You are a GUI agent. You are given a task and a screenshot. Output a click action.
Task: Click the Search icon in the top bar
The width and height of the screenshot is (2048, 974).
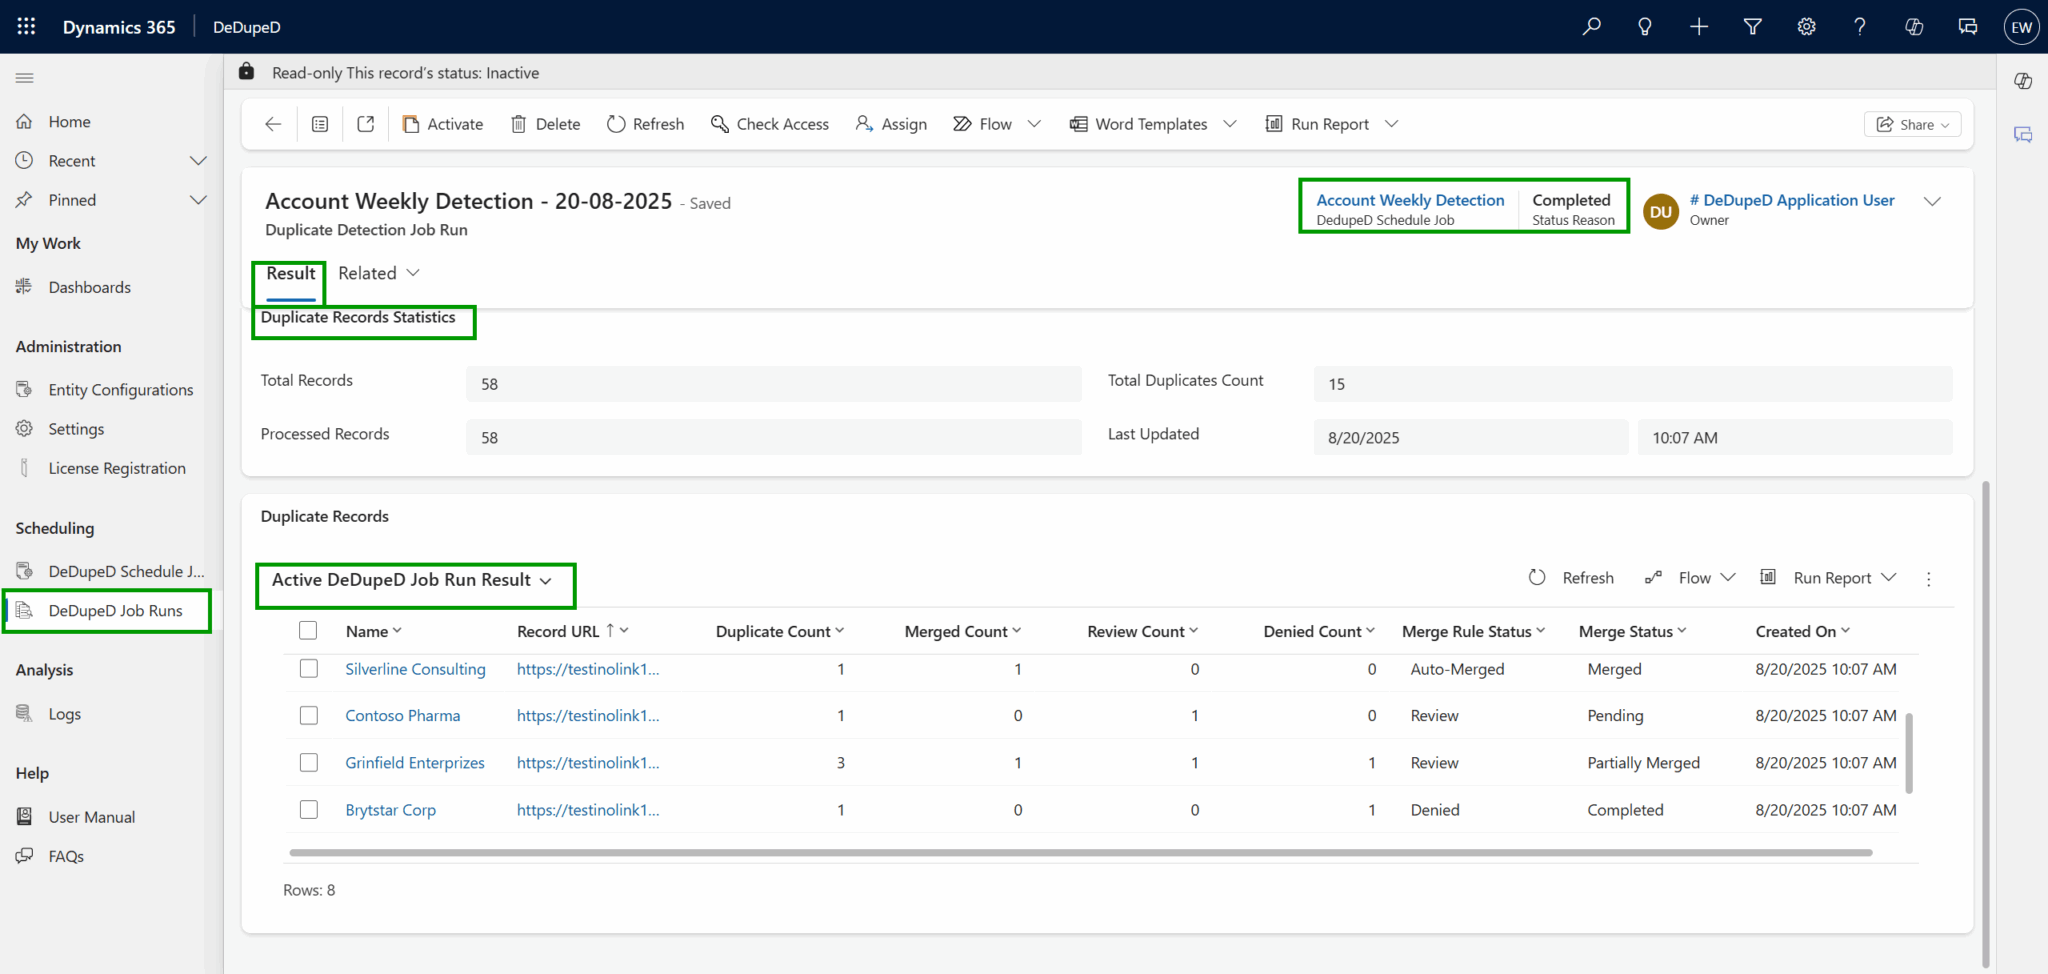coord(1591,26)
